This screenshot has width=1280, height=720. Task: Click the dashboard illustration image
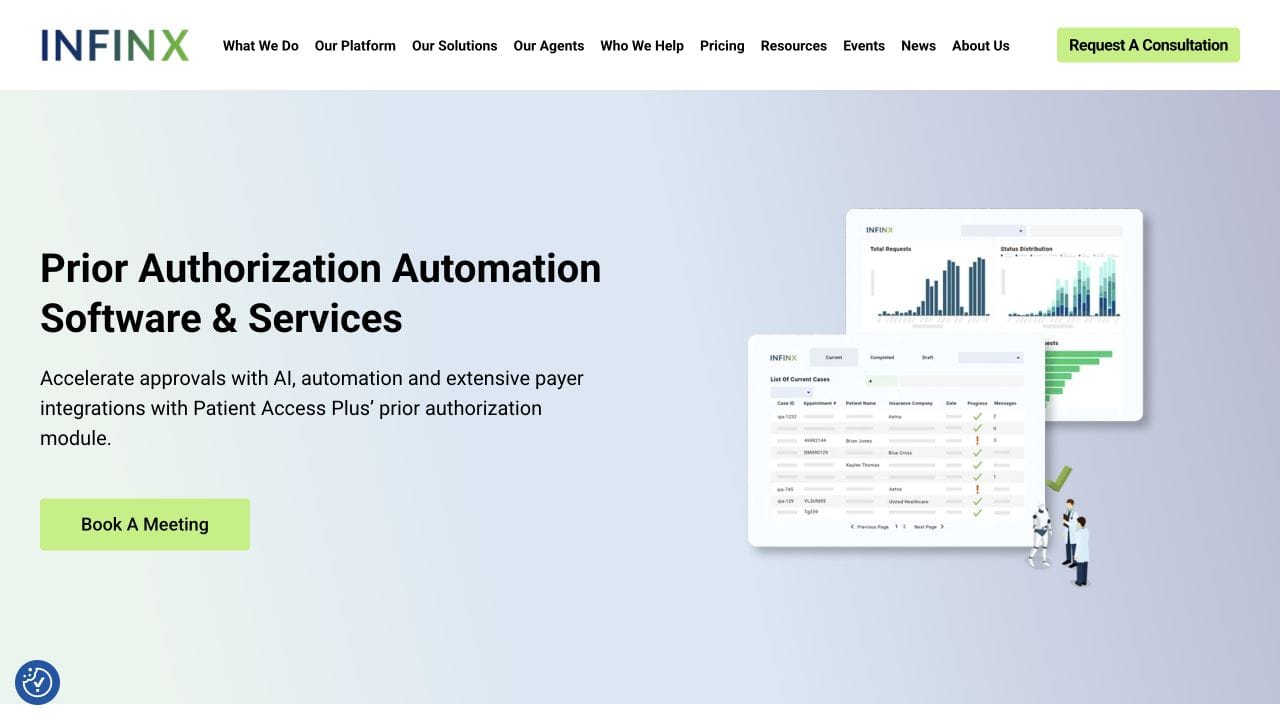(945, 397)
